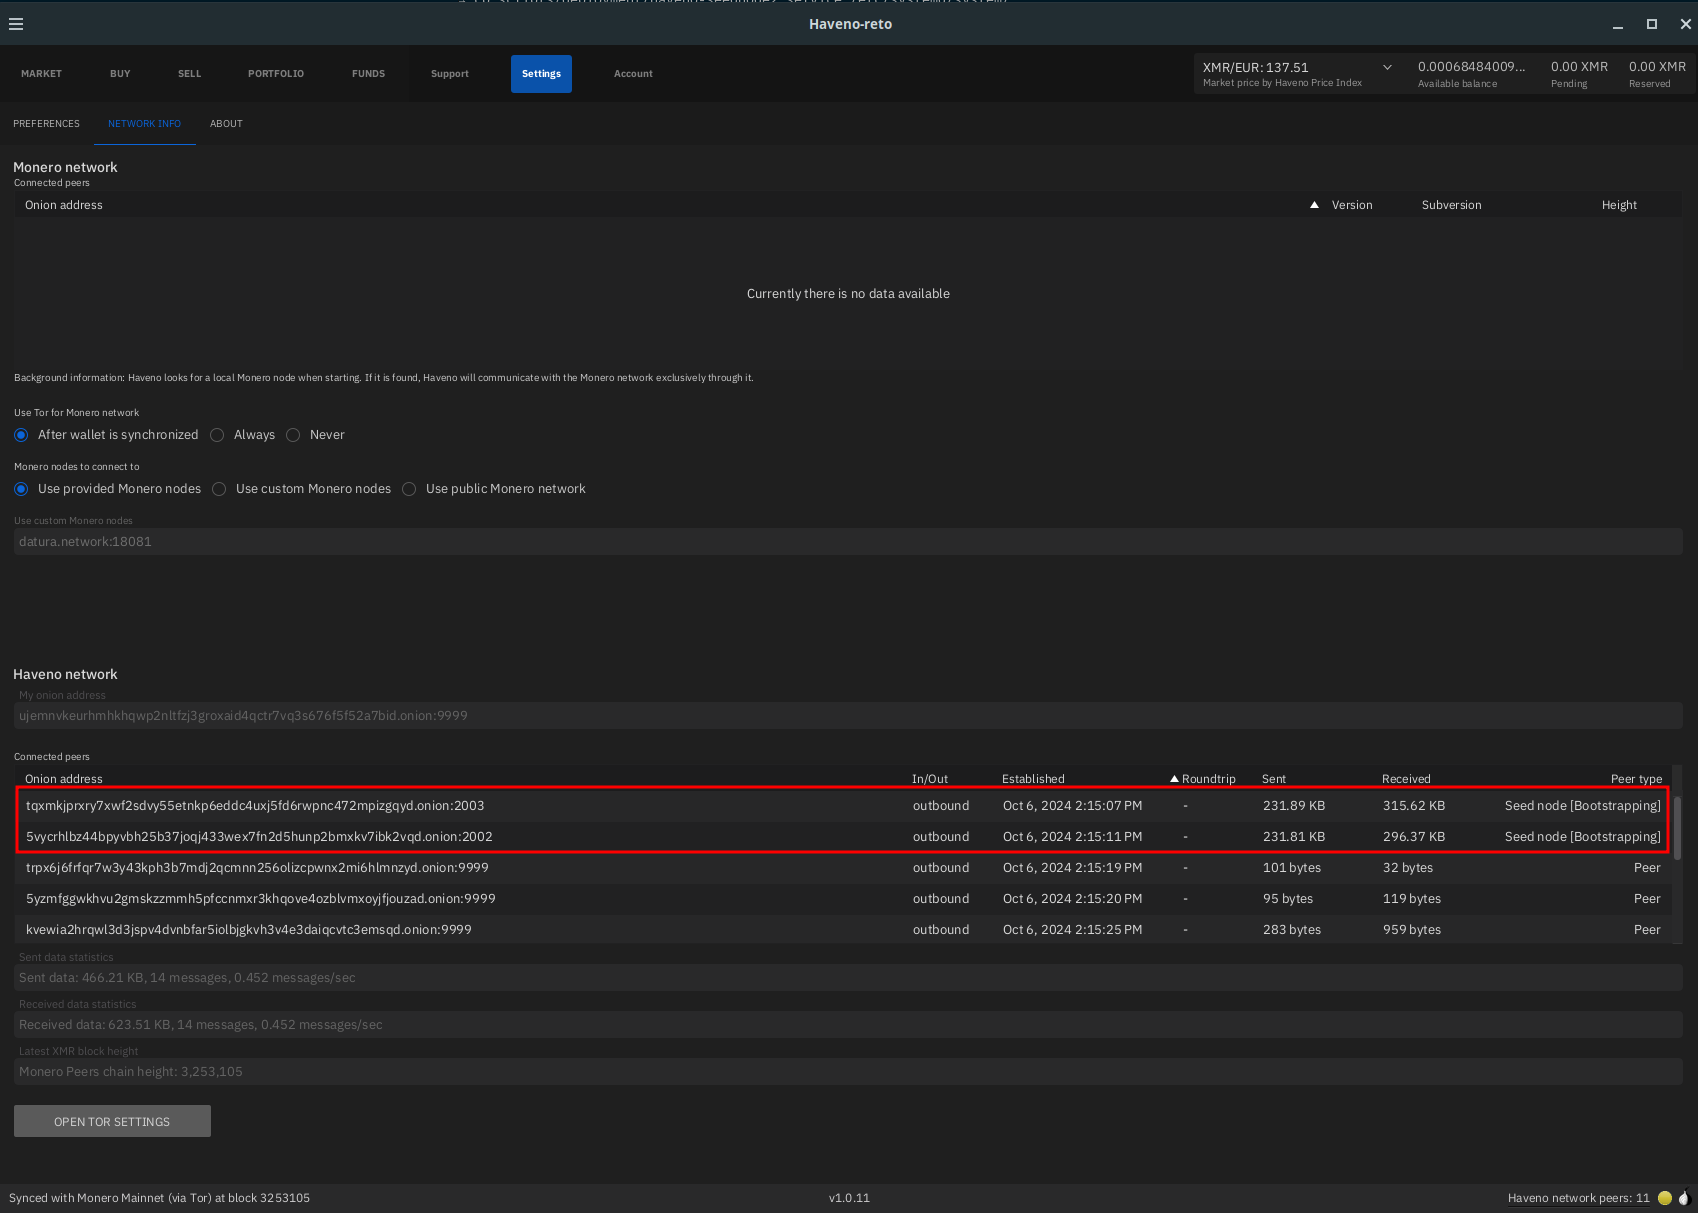Viewport: 1698px width, 1213px height.
Task: Click the Received data statistics field
Action: pyautogui.click(x=848, y=1025)
